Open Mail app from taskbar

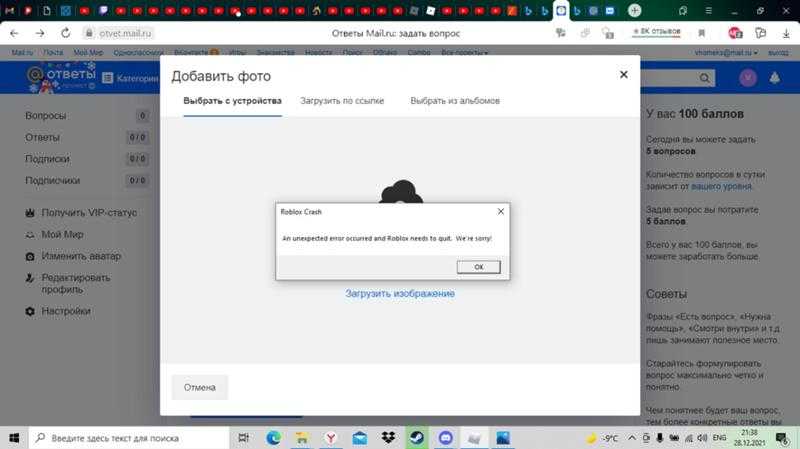pyautogui.click(x=360, y=438)
